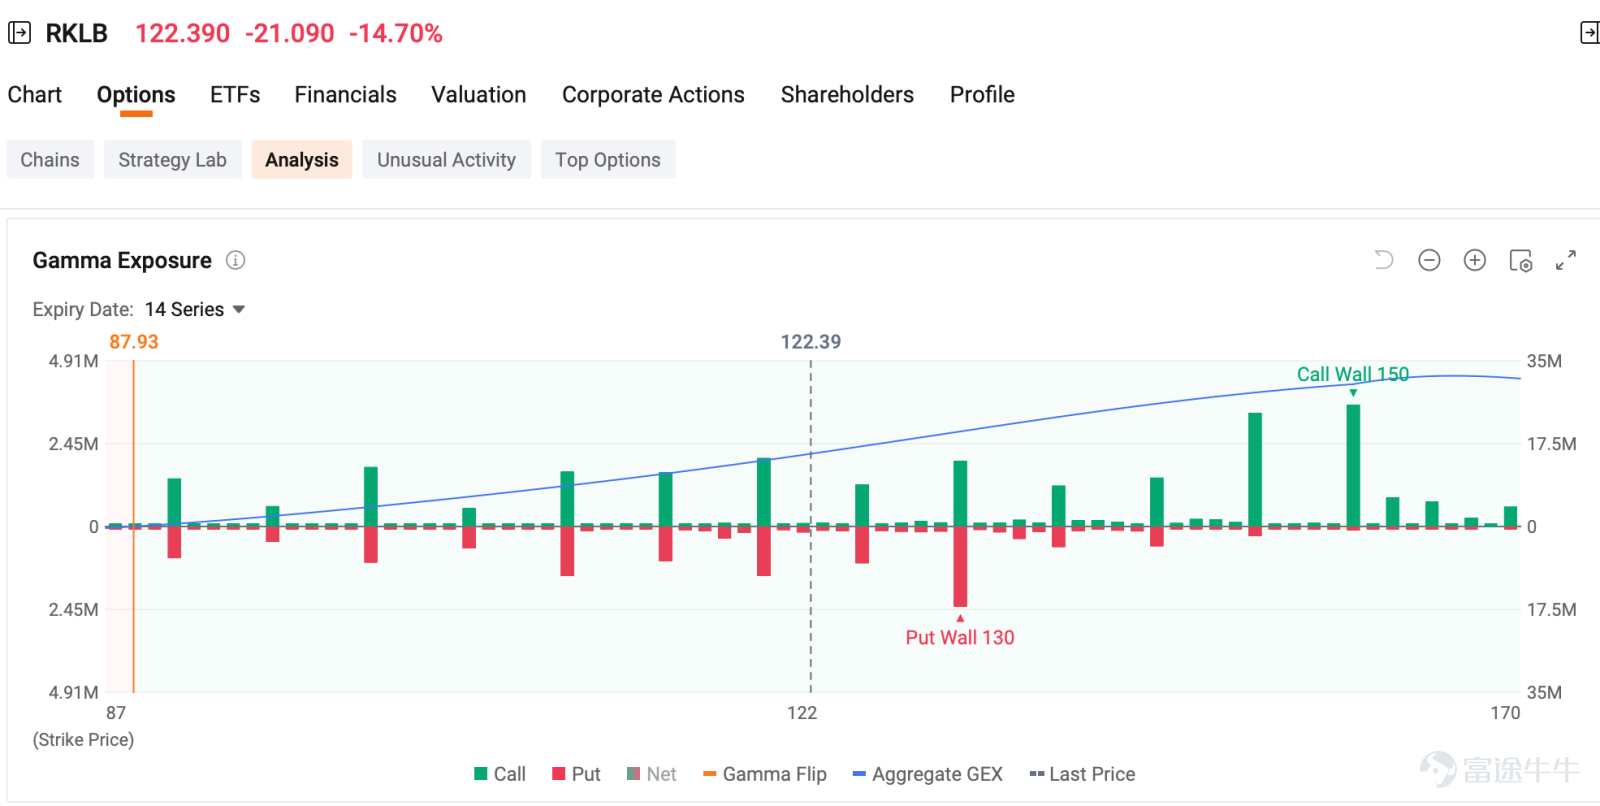
Task: Click the tall green call bar at strike 150
Action: (1353, 466)
